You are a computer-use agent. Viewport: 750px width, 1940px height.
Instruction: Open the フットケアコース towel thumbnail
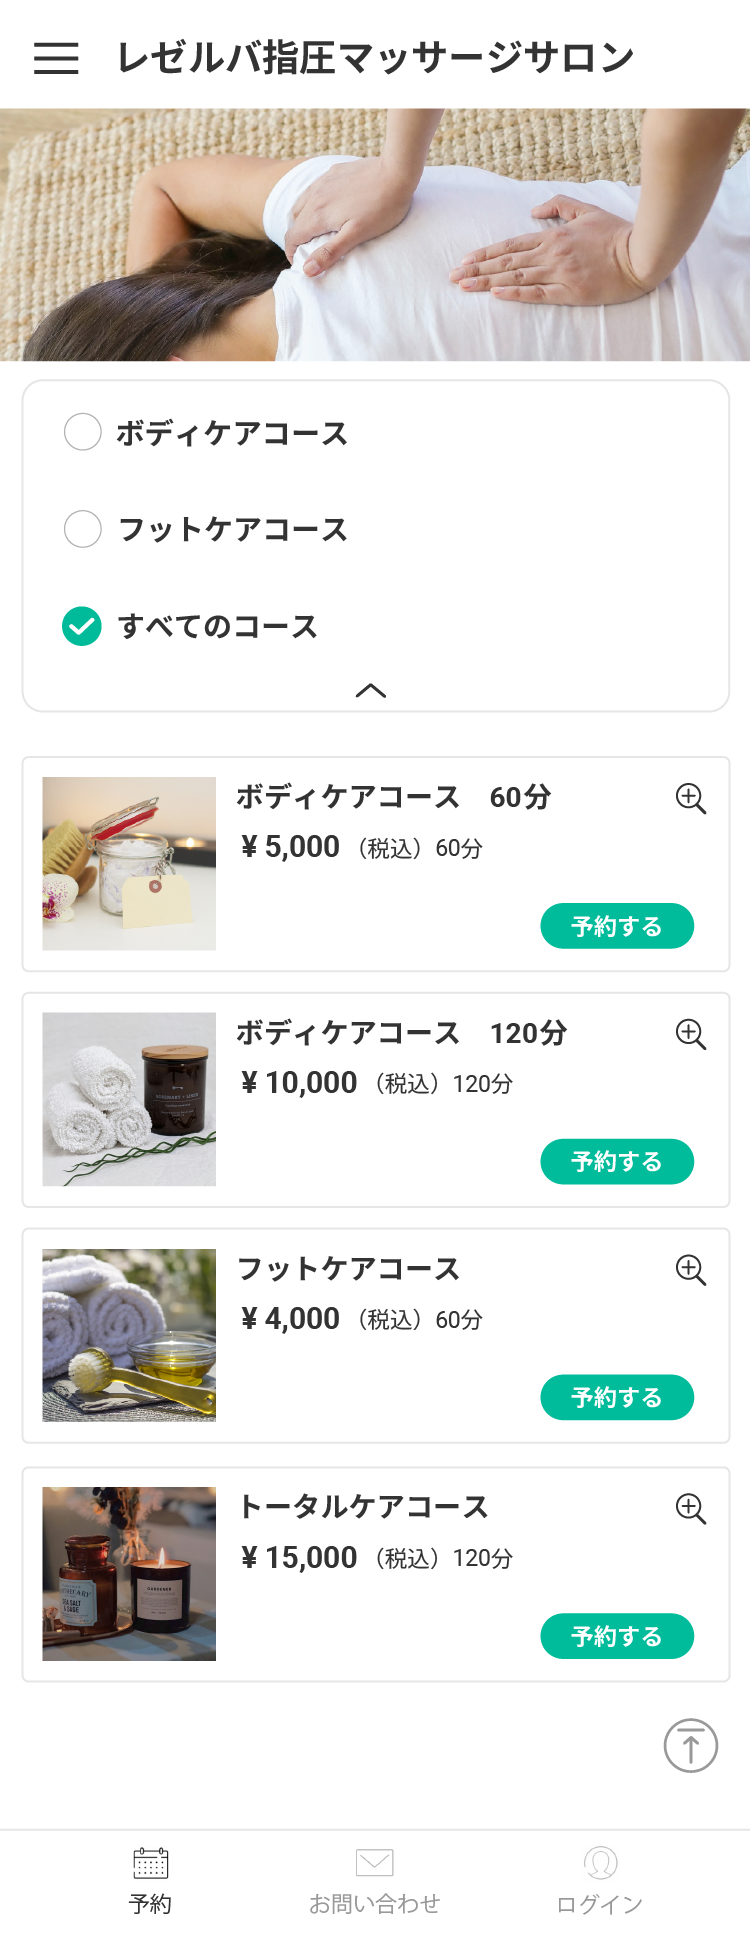129,1335
